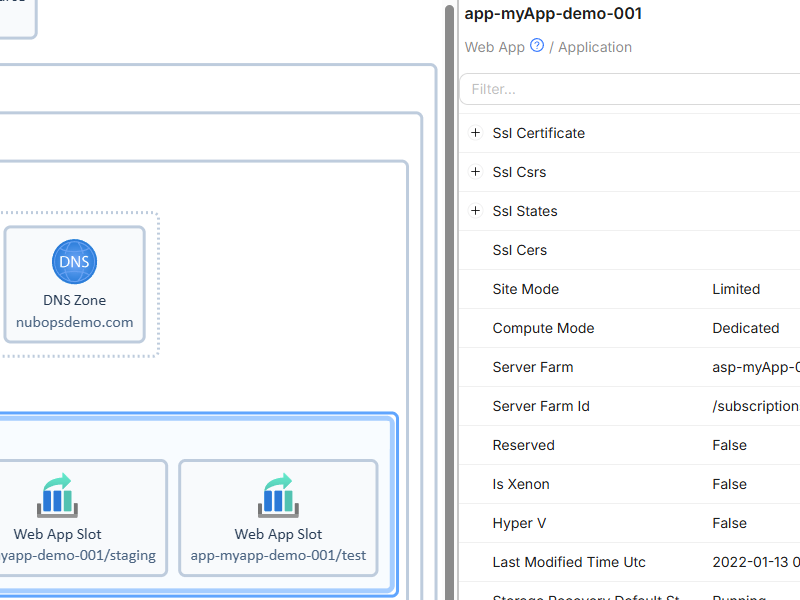This screenshot has height=600, width=800.
Task: Select the app-myapp-demo-001/test slot card
Action: click(x=278, y=518)
